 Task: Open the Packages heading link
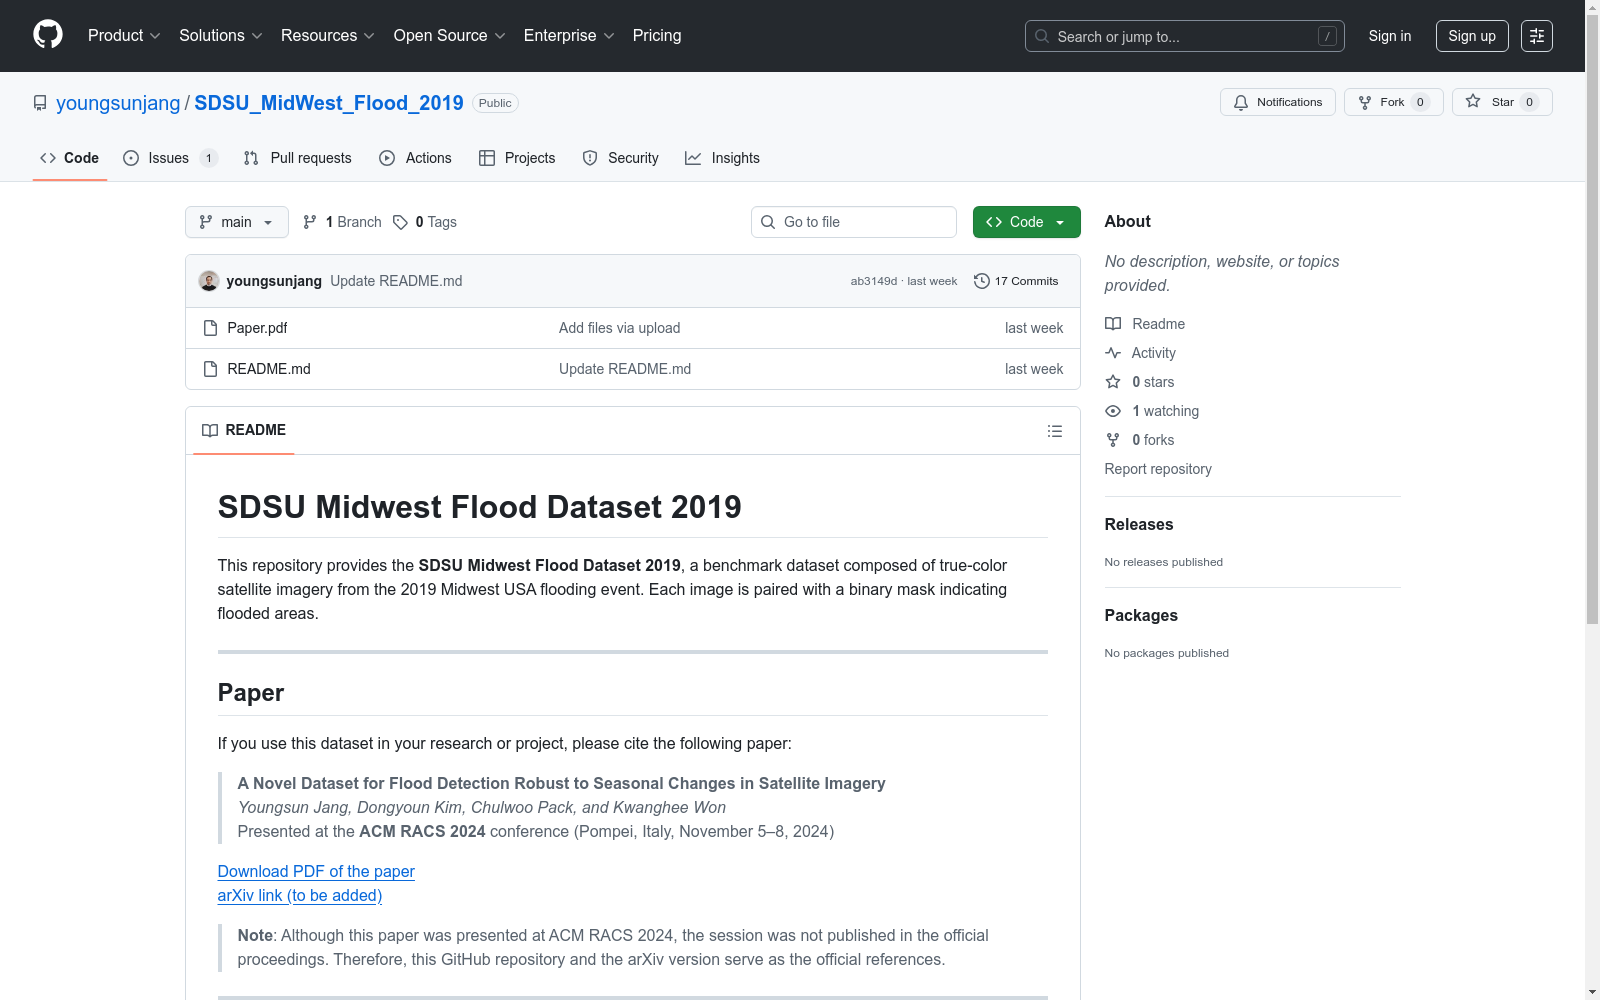[x=1141, y=616]
